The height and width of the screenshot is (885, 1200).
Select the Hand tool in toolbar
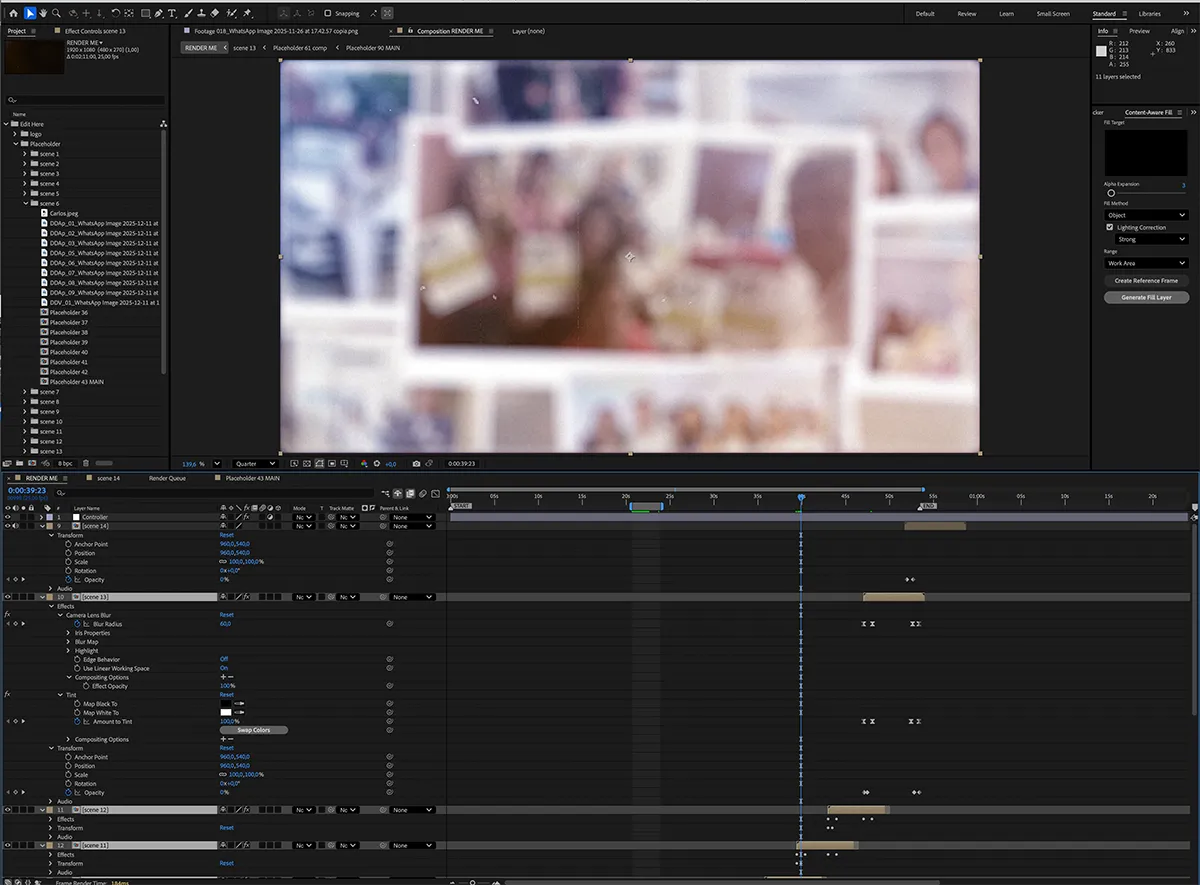(x=43, y=14)
